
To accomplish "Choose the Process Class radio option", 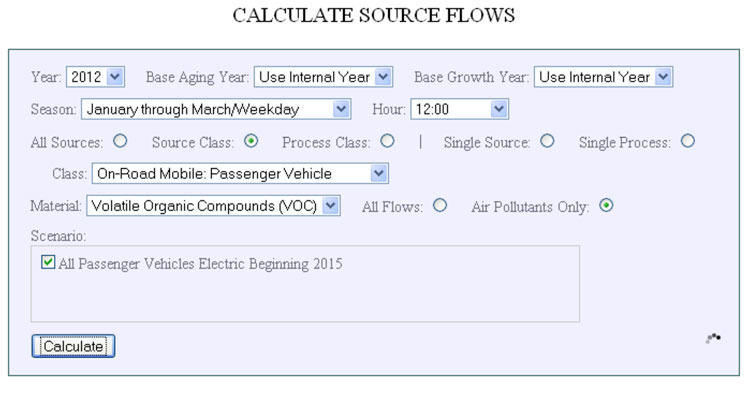I will coord(387,141).
